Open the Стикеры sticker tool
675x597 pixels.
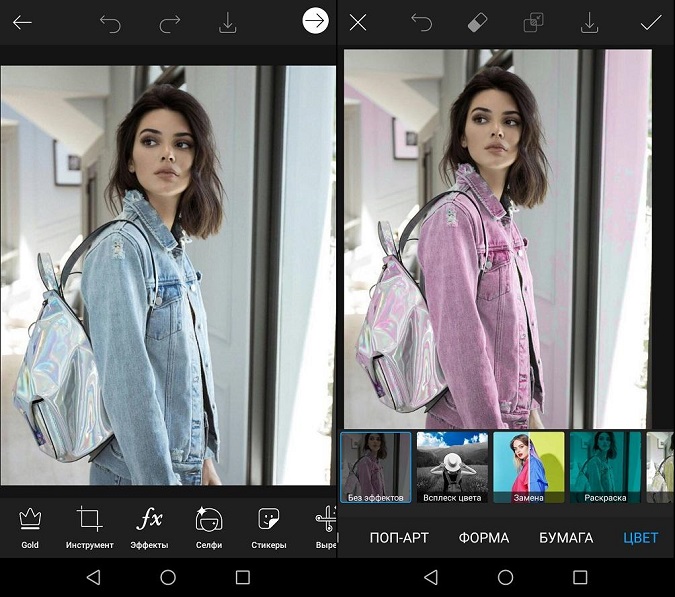[x=269, y=527]
